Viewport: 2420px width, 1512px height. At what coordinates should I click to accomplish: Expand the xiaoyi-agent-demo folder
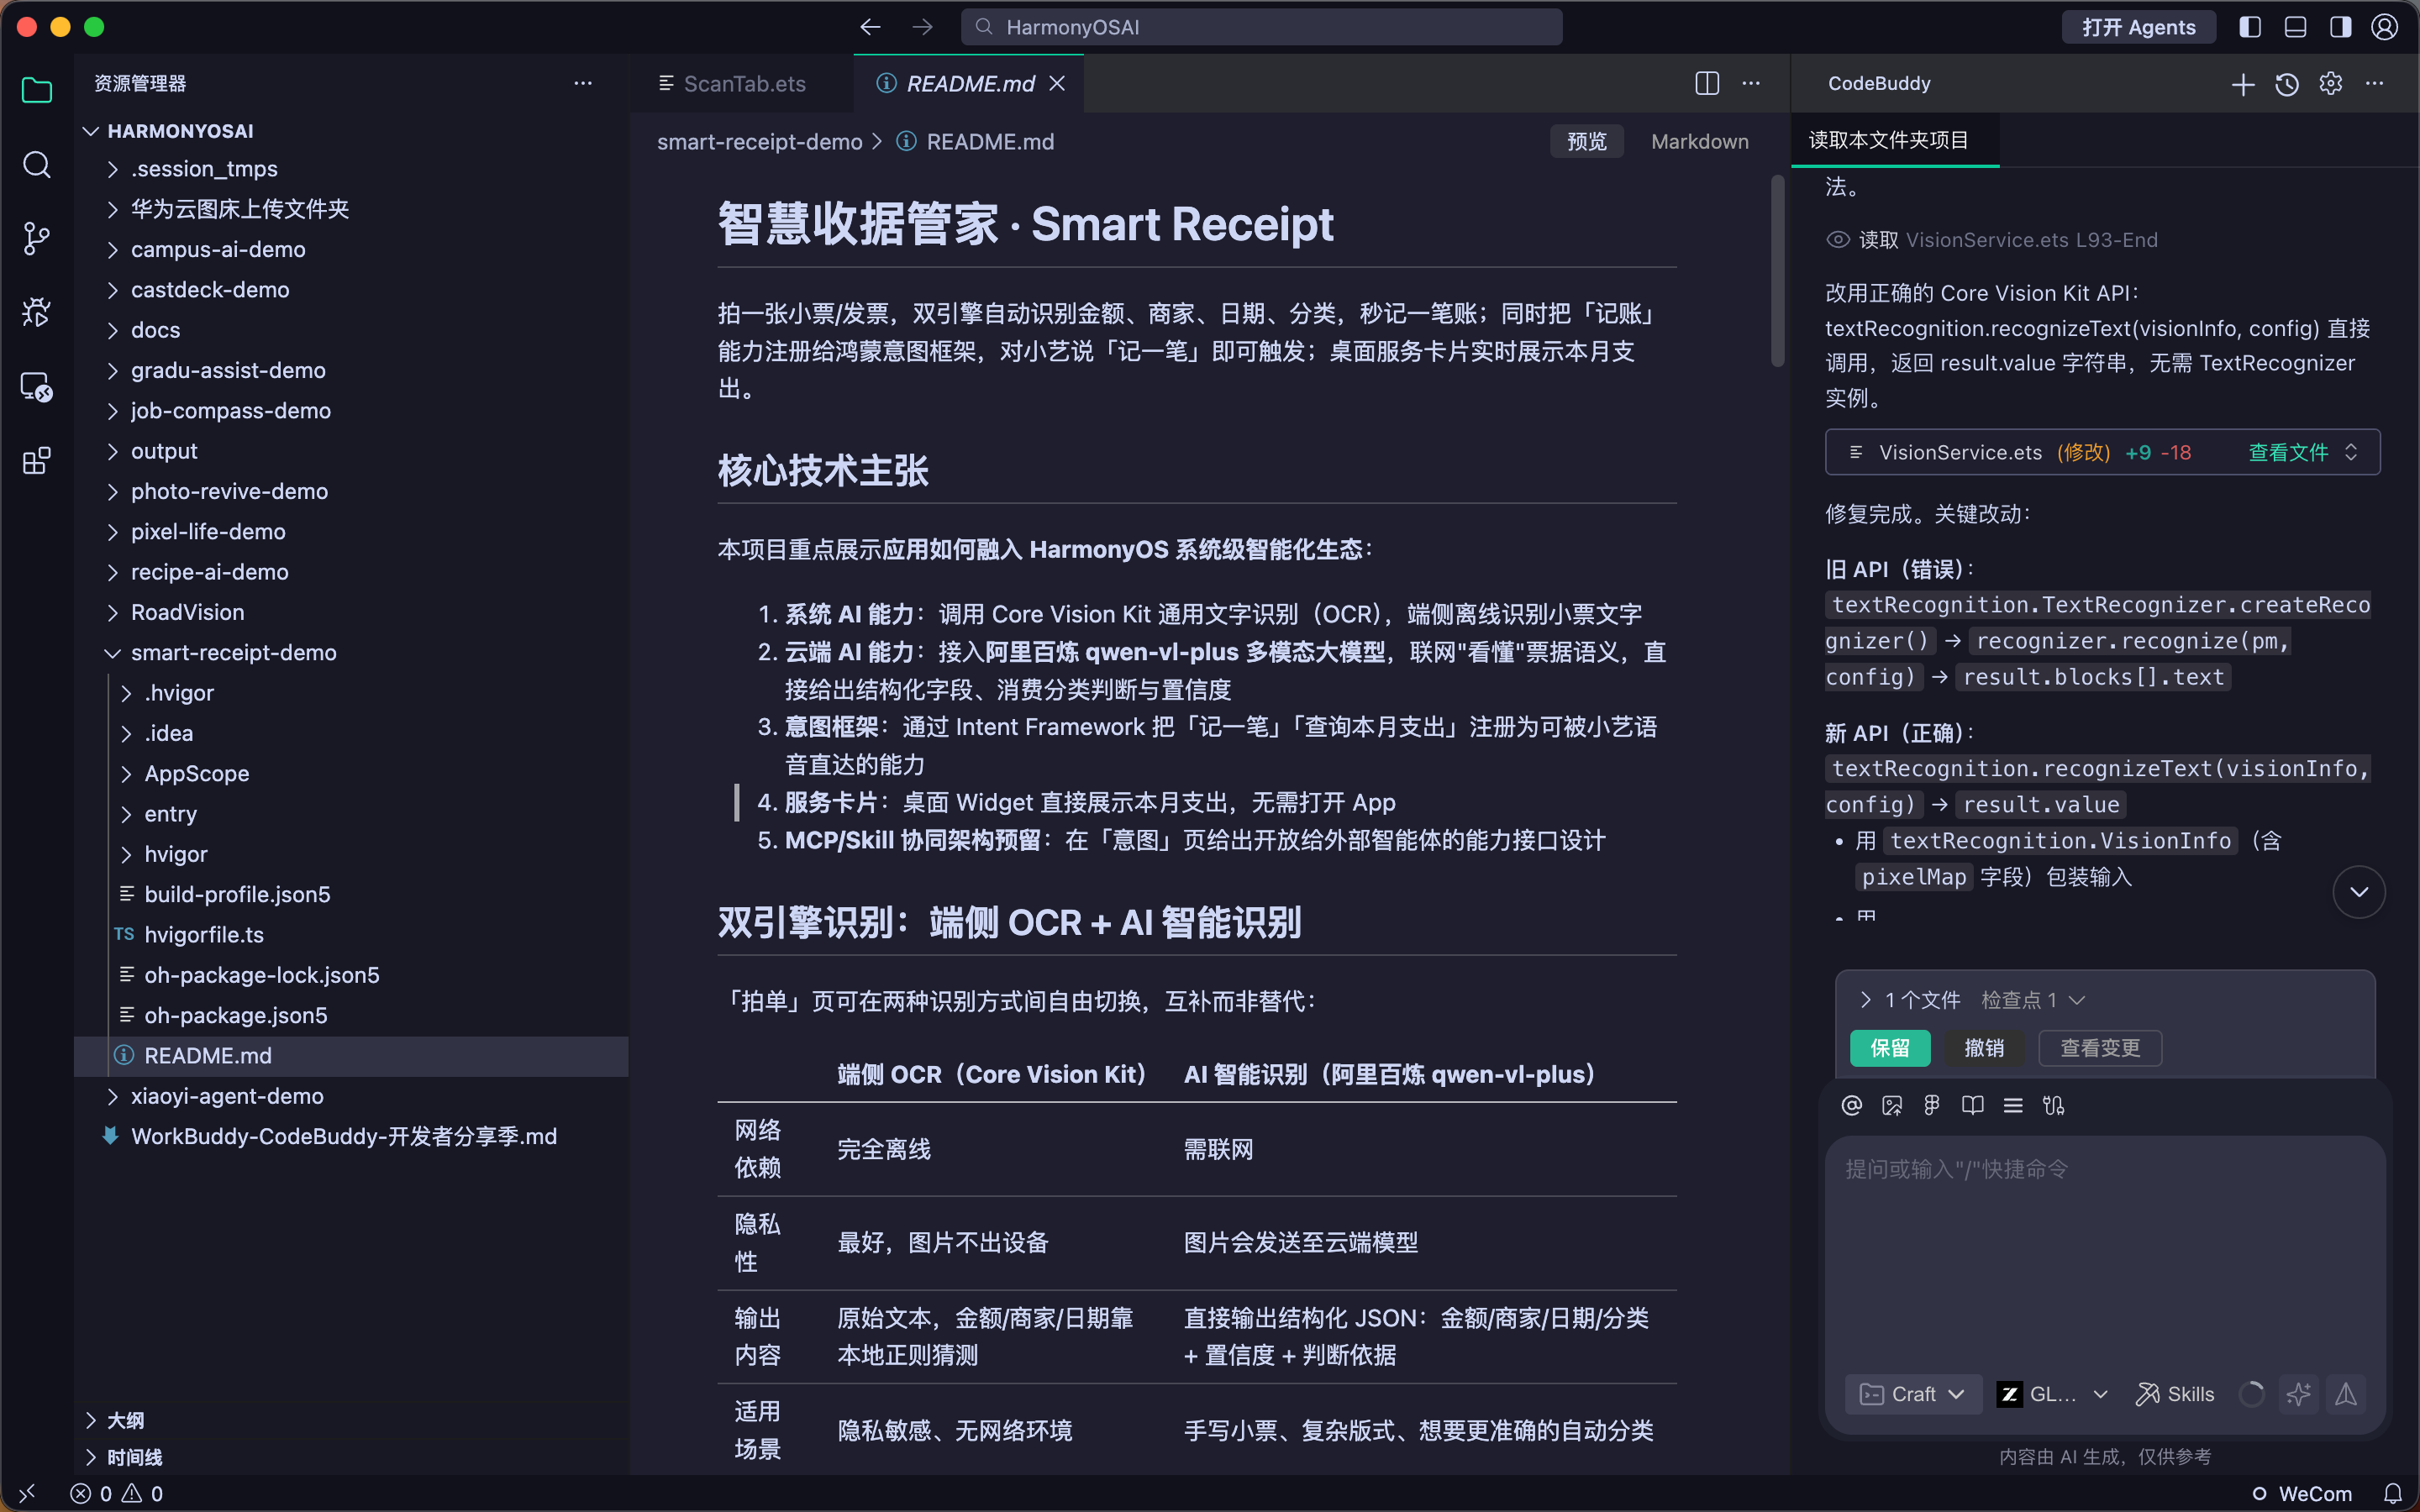tap(112, 1097)
